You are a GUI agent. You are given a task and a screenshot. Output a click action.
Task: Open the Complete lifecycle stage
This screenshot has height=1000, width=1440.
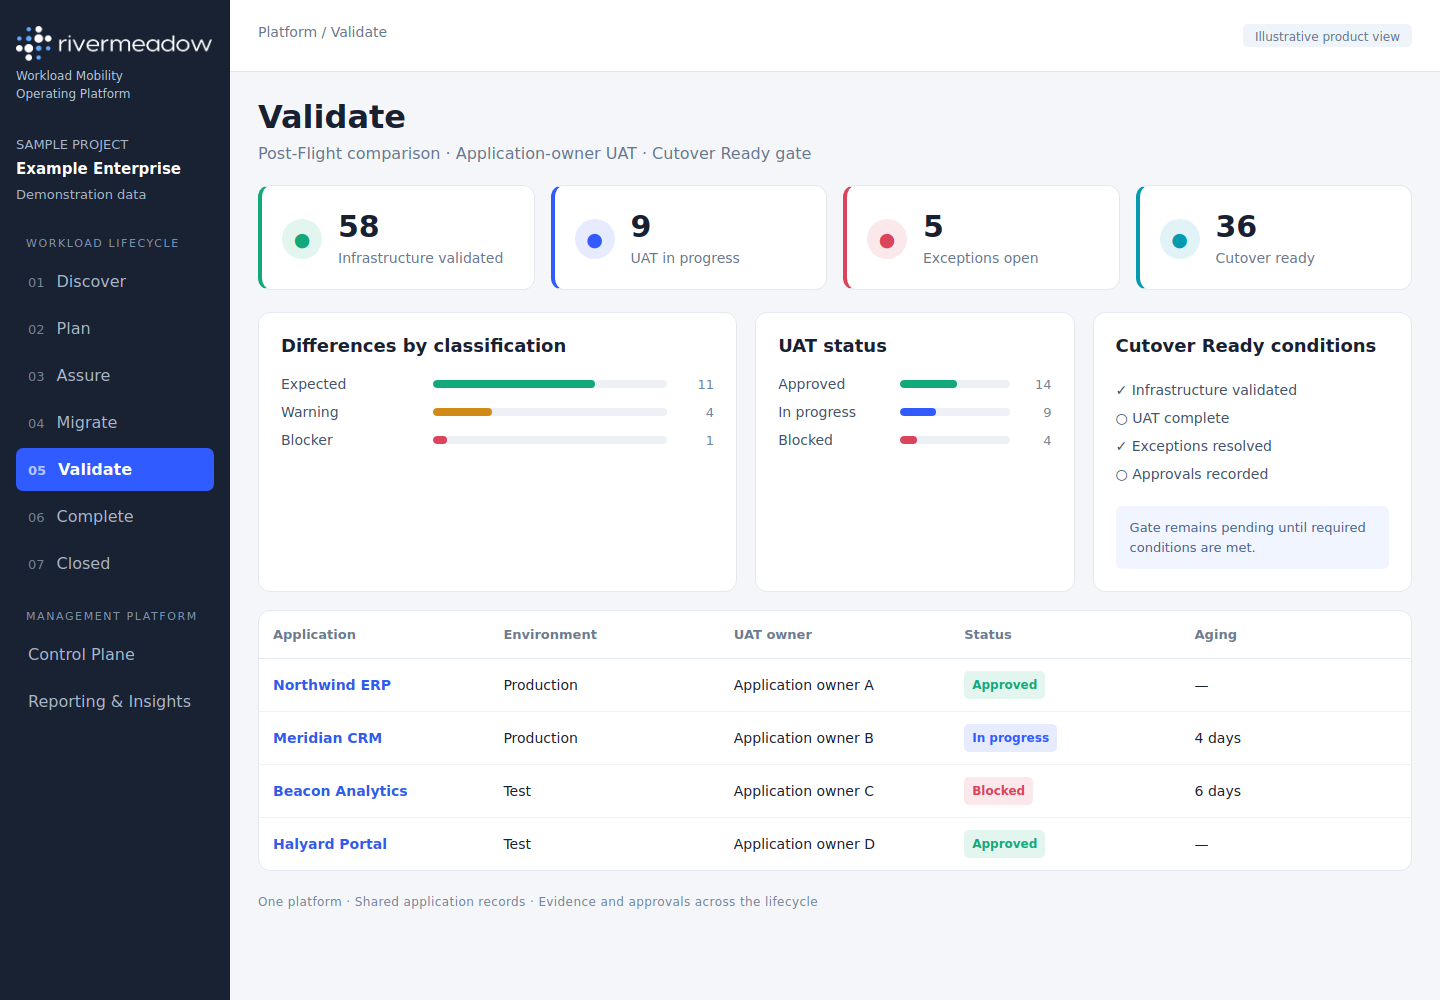[x=115, y=517]
